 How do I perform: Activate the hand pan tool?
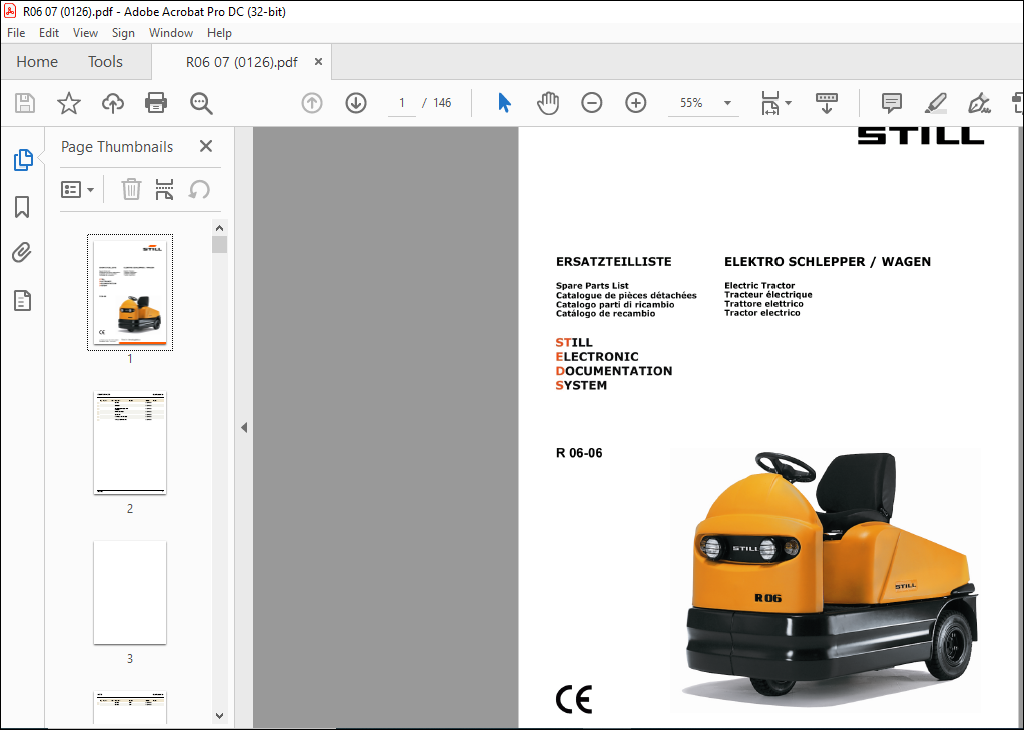(548, 103)
